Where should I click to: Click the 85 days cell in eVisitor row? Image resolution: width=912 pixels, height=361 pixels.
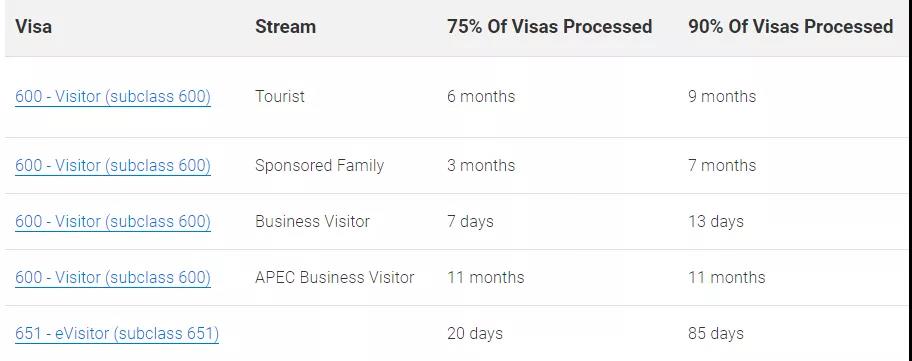tap(716, 334)
